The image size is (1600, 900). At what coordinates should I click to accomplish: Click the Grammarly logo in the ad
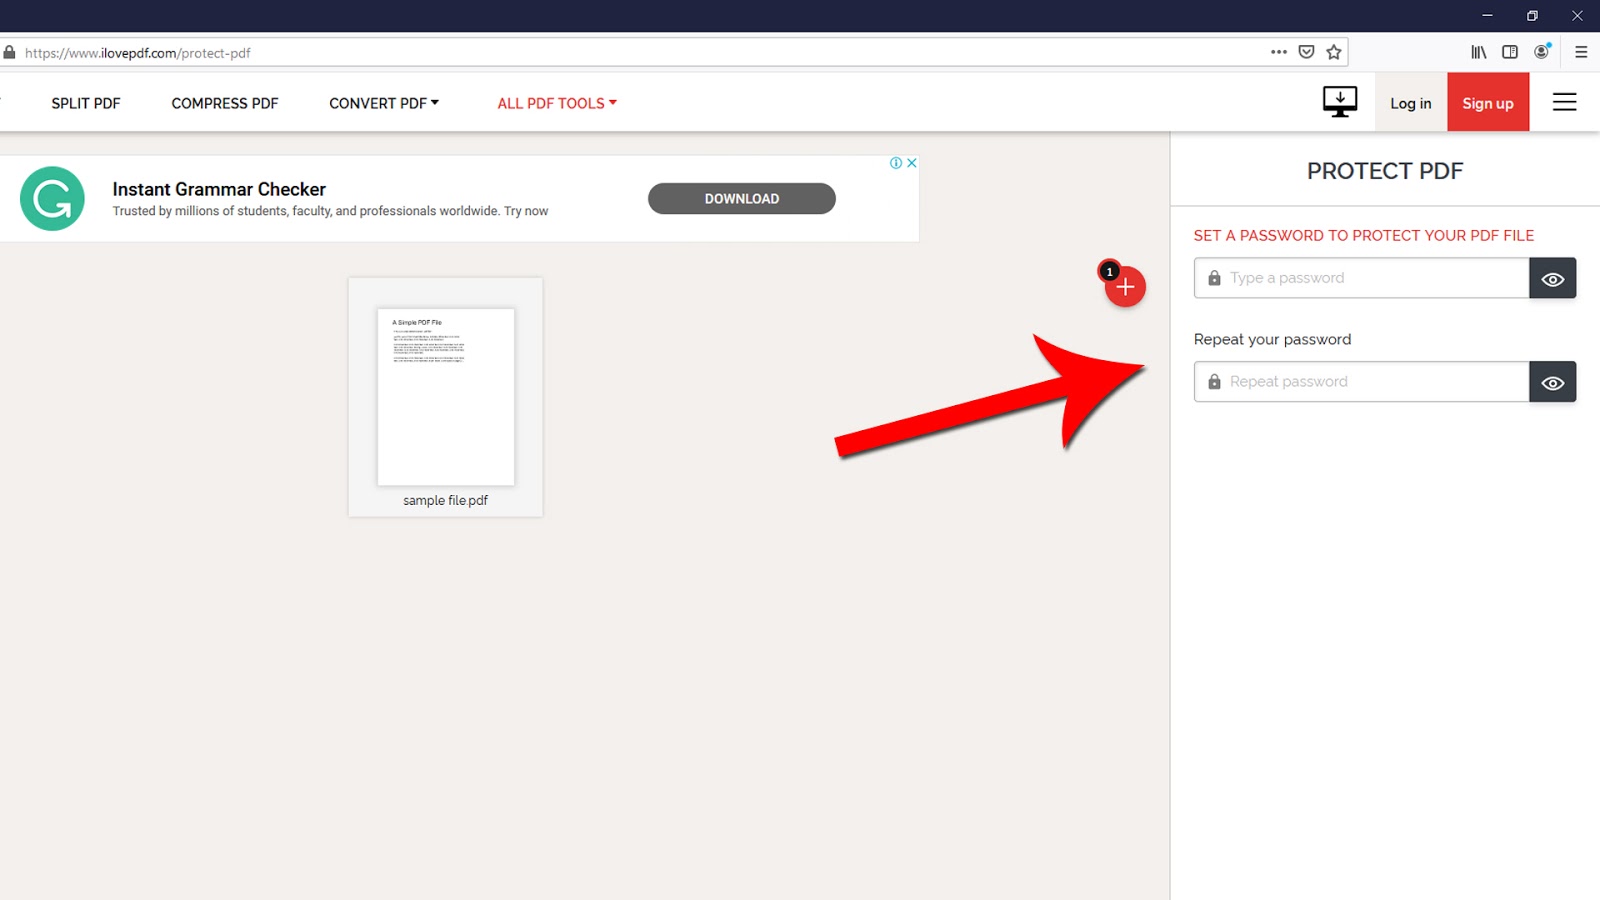click(52, 198)
